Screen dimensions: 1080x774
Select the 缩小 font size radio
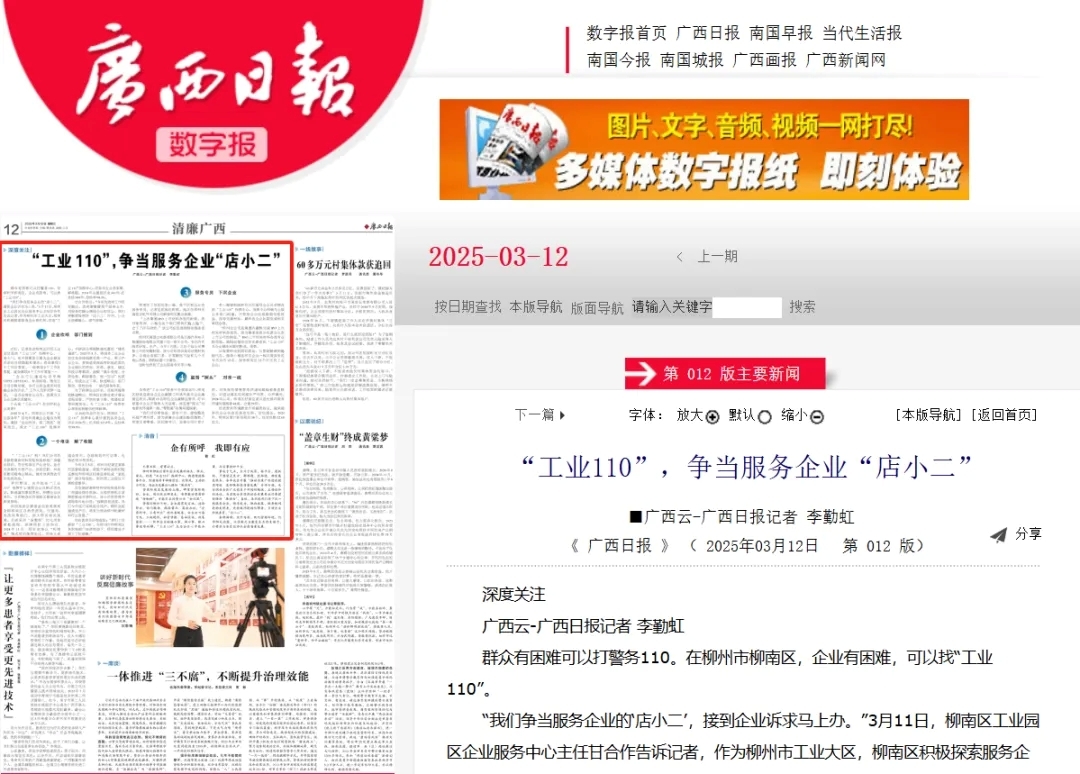(817, 417)
